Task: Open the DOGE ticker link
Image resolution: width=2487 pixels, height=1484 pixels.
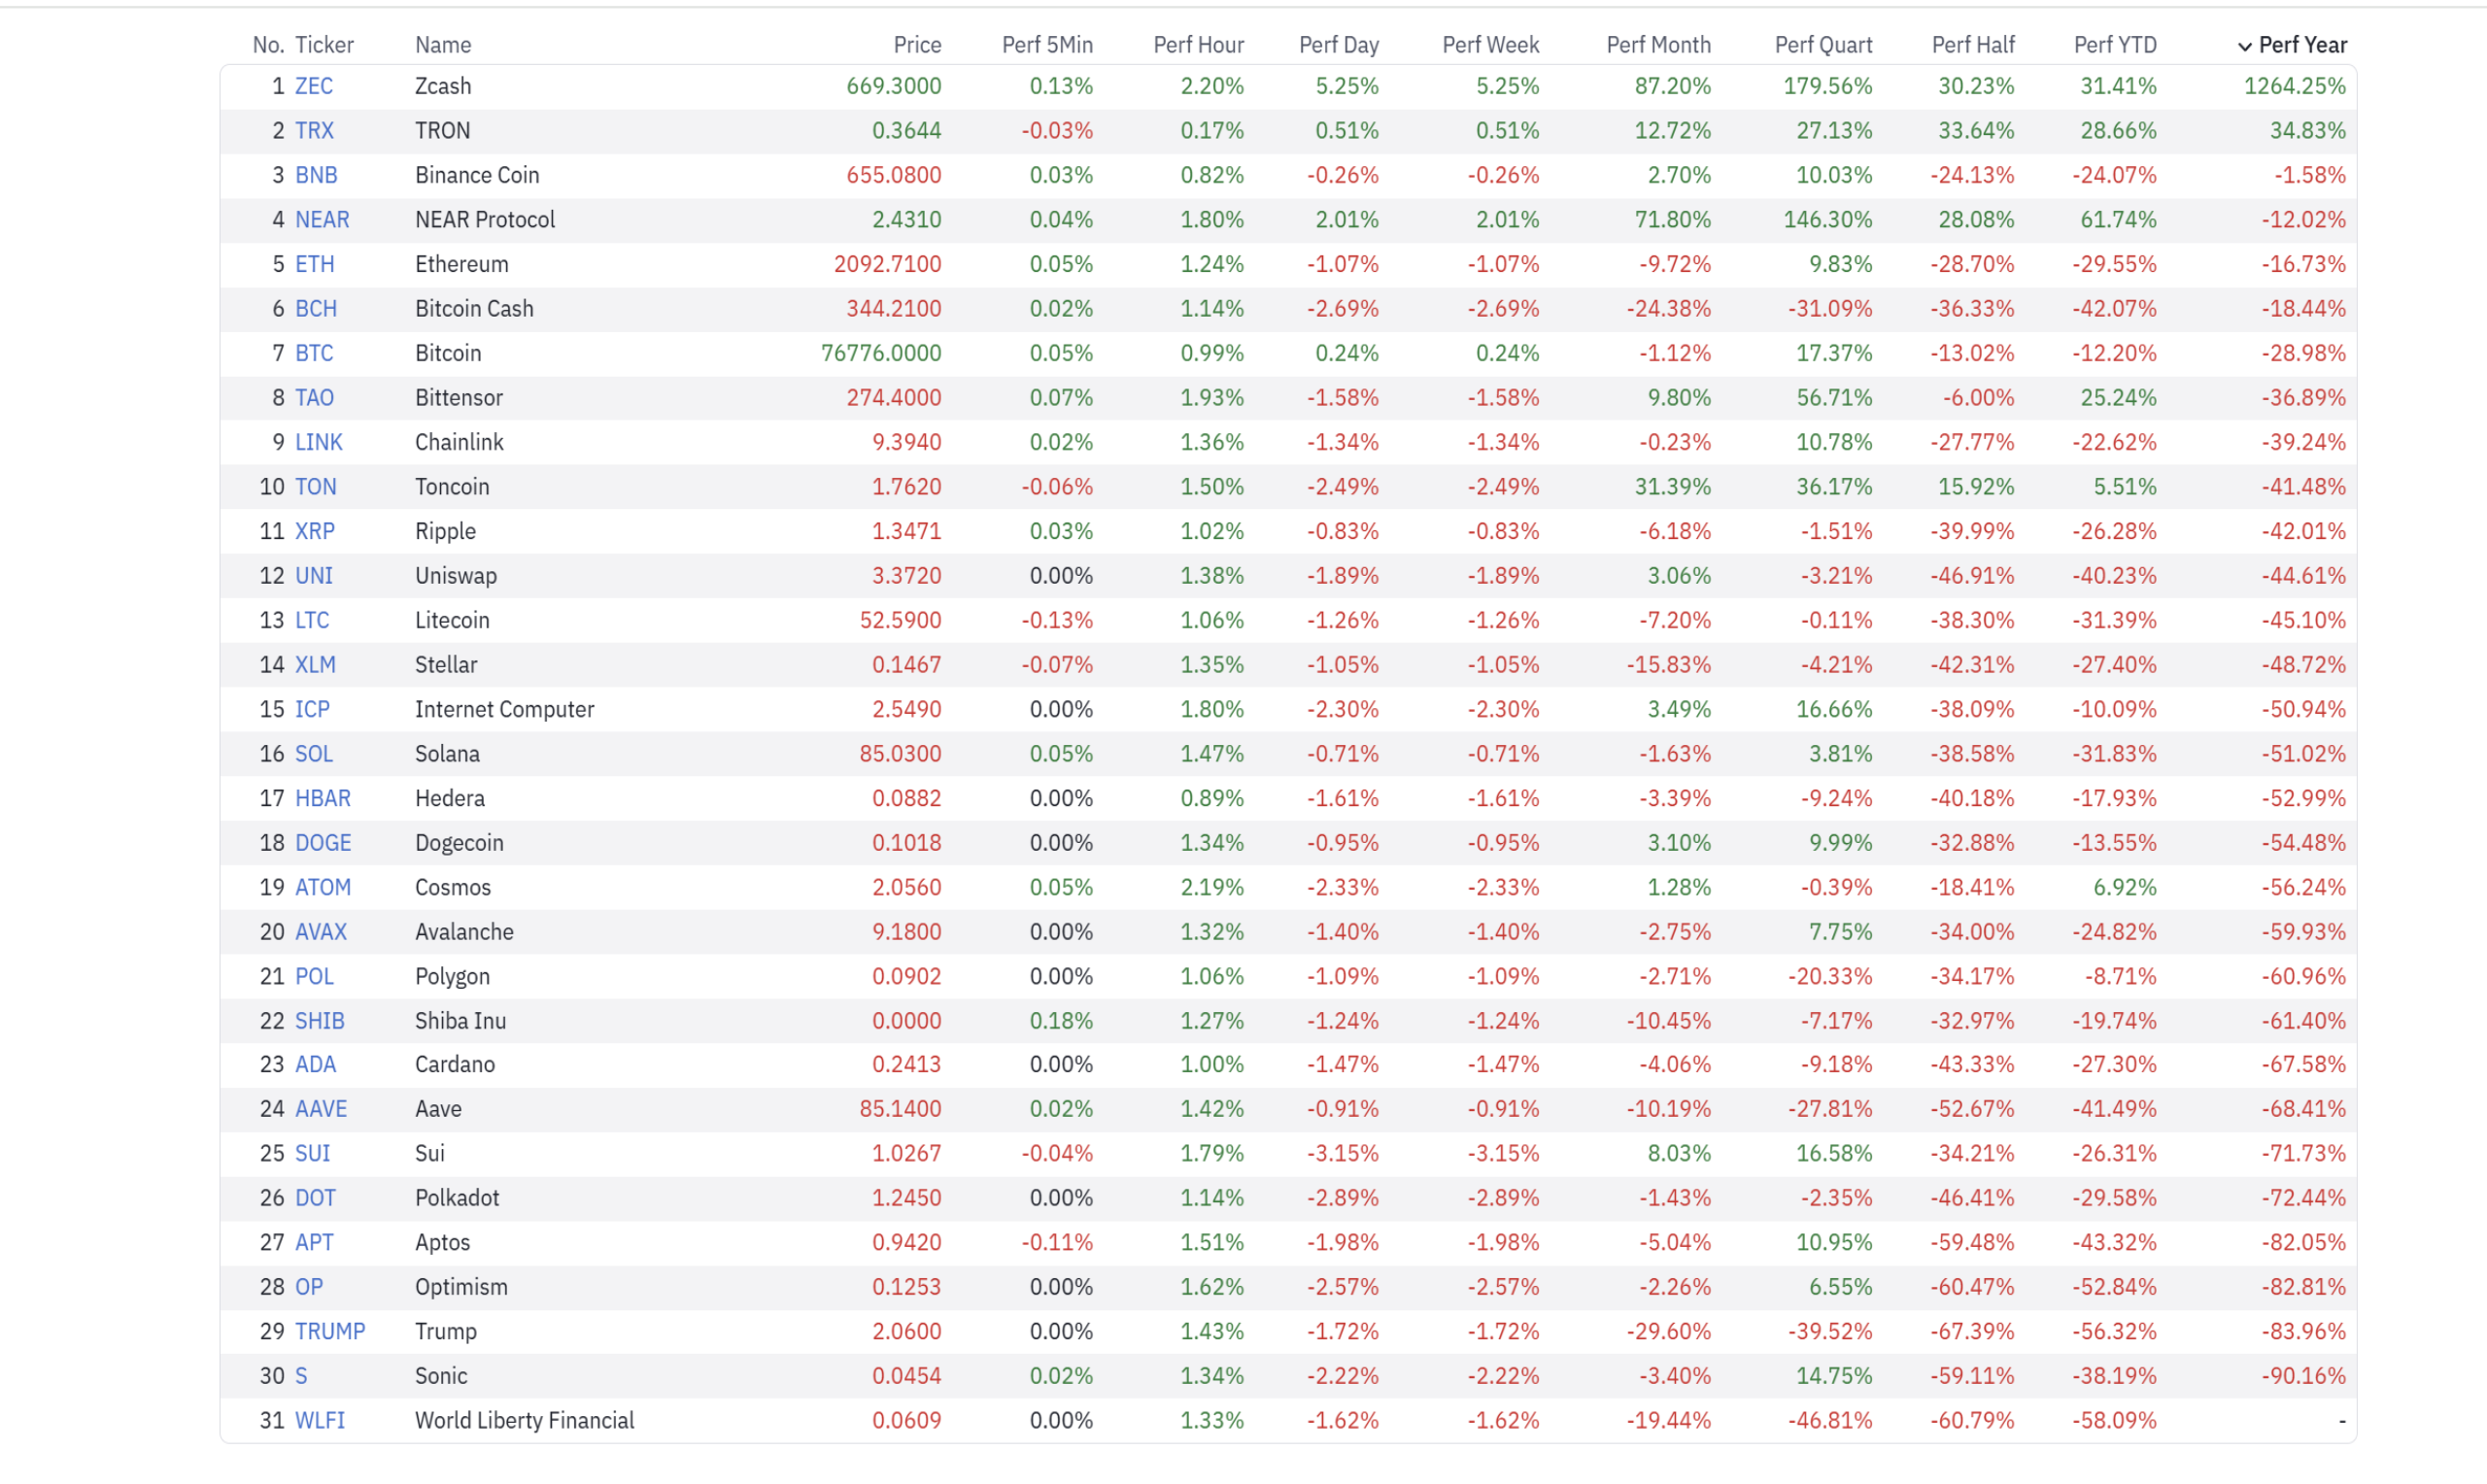Action: pos(323,842)
